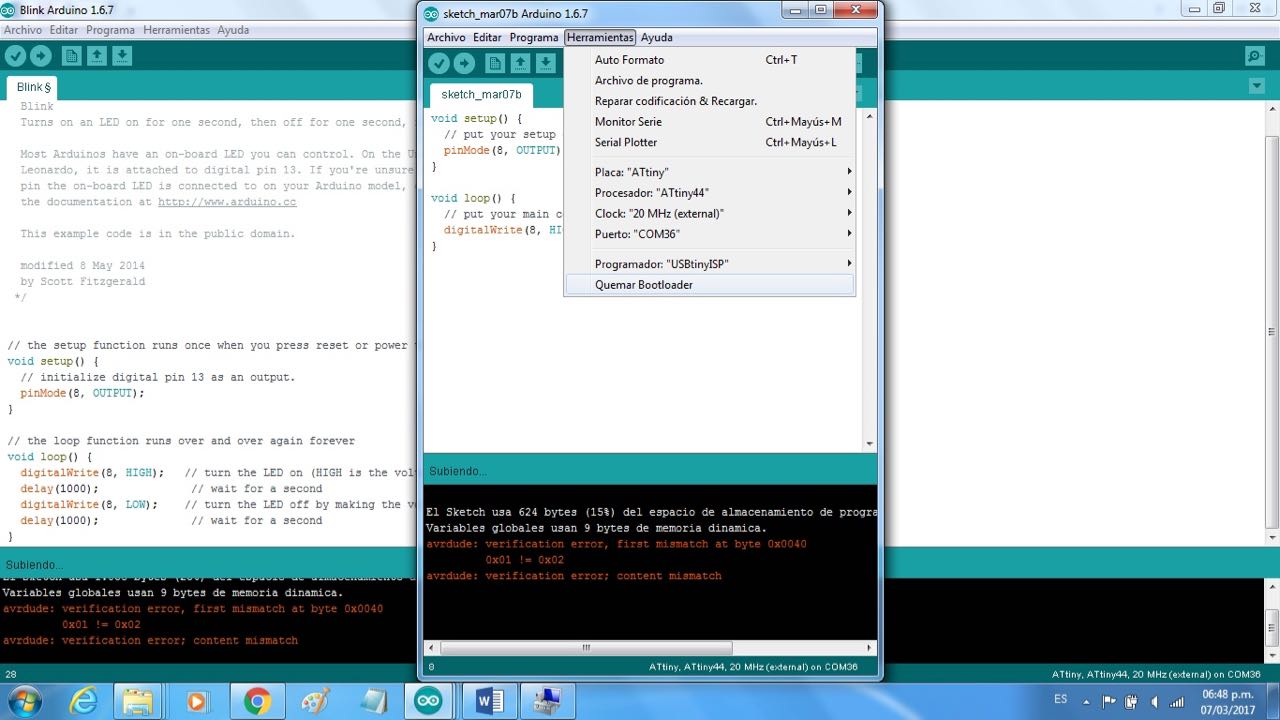Click board status text in sketch_mar07b footer

753,667
